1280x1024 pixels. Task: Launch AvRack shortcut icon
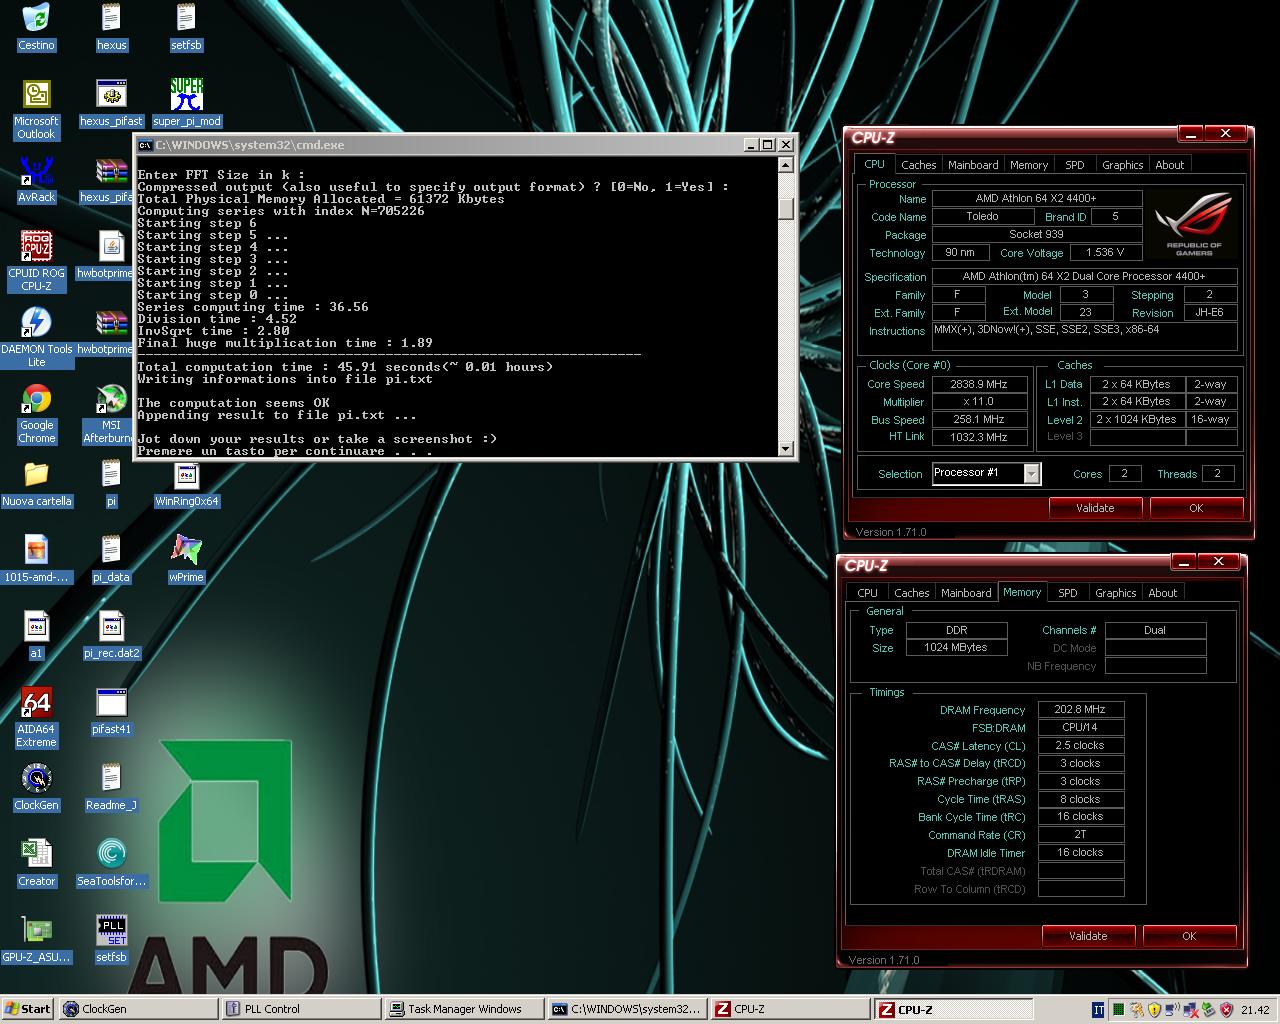click(x=36, y=179)
